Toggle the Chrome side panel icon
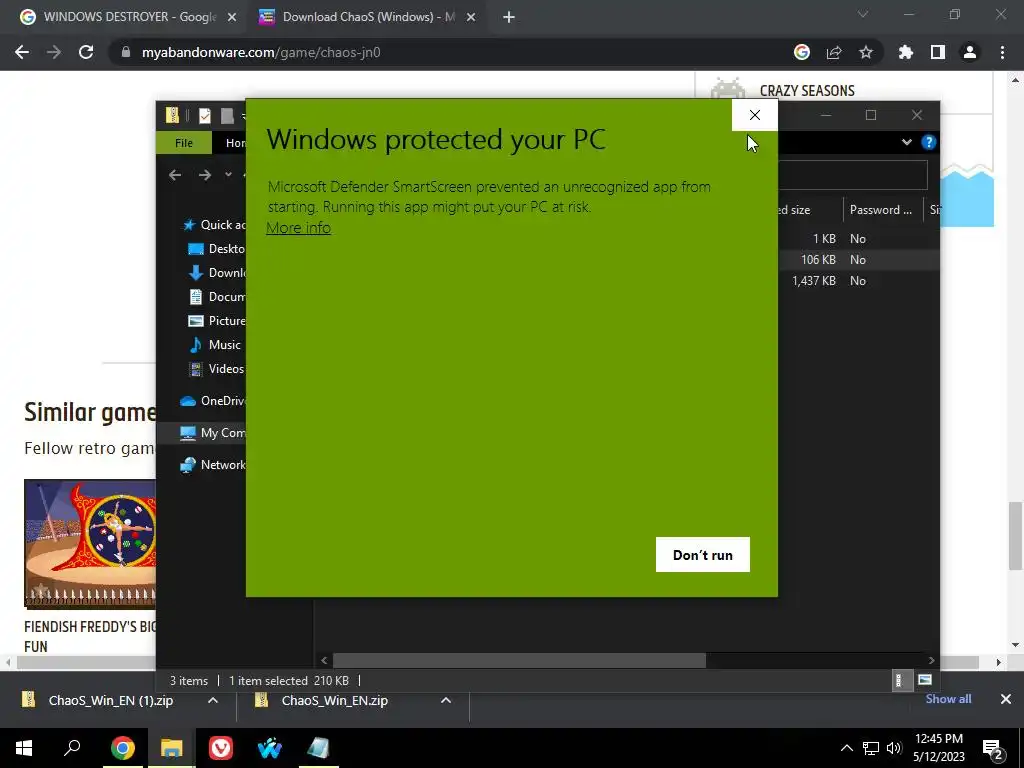 pos(938,52)
